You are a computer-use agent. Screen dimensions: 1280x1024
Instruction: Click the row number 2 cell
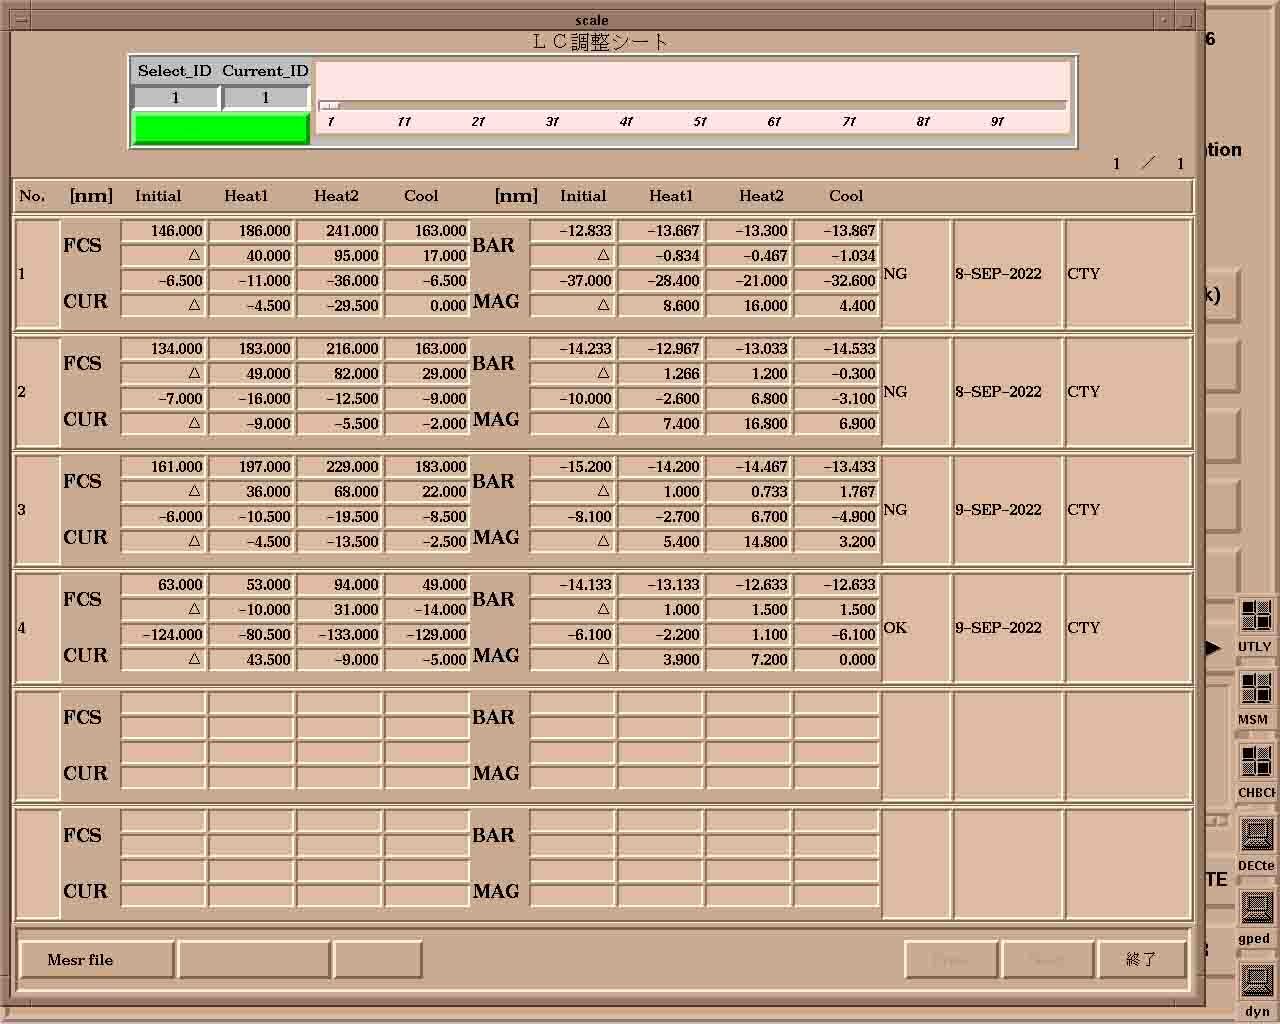pos(37,392)
